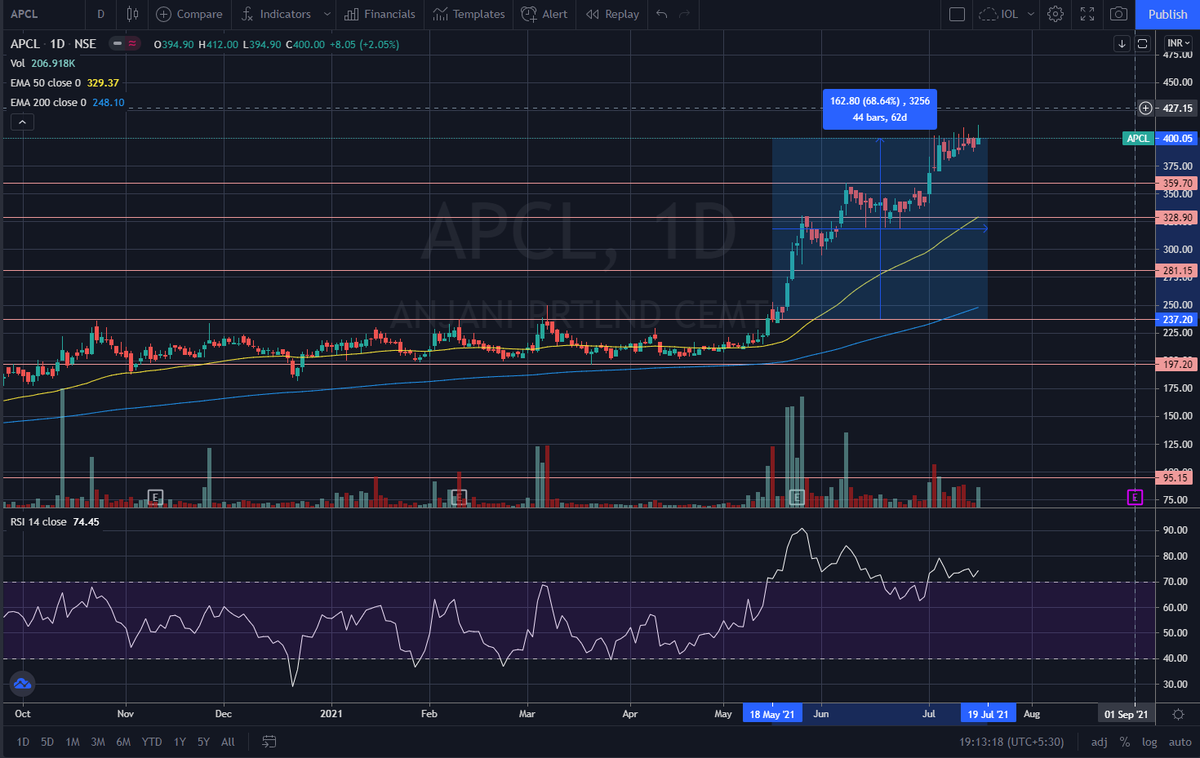Create an Alert with the clock icon
This screenshot has height=758, width=1200.
545,14
